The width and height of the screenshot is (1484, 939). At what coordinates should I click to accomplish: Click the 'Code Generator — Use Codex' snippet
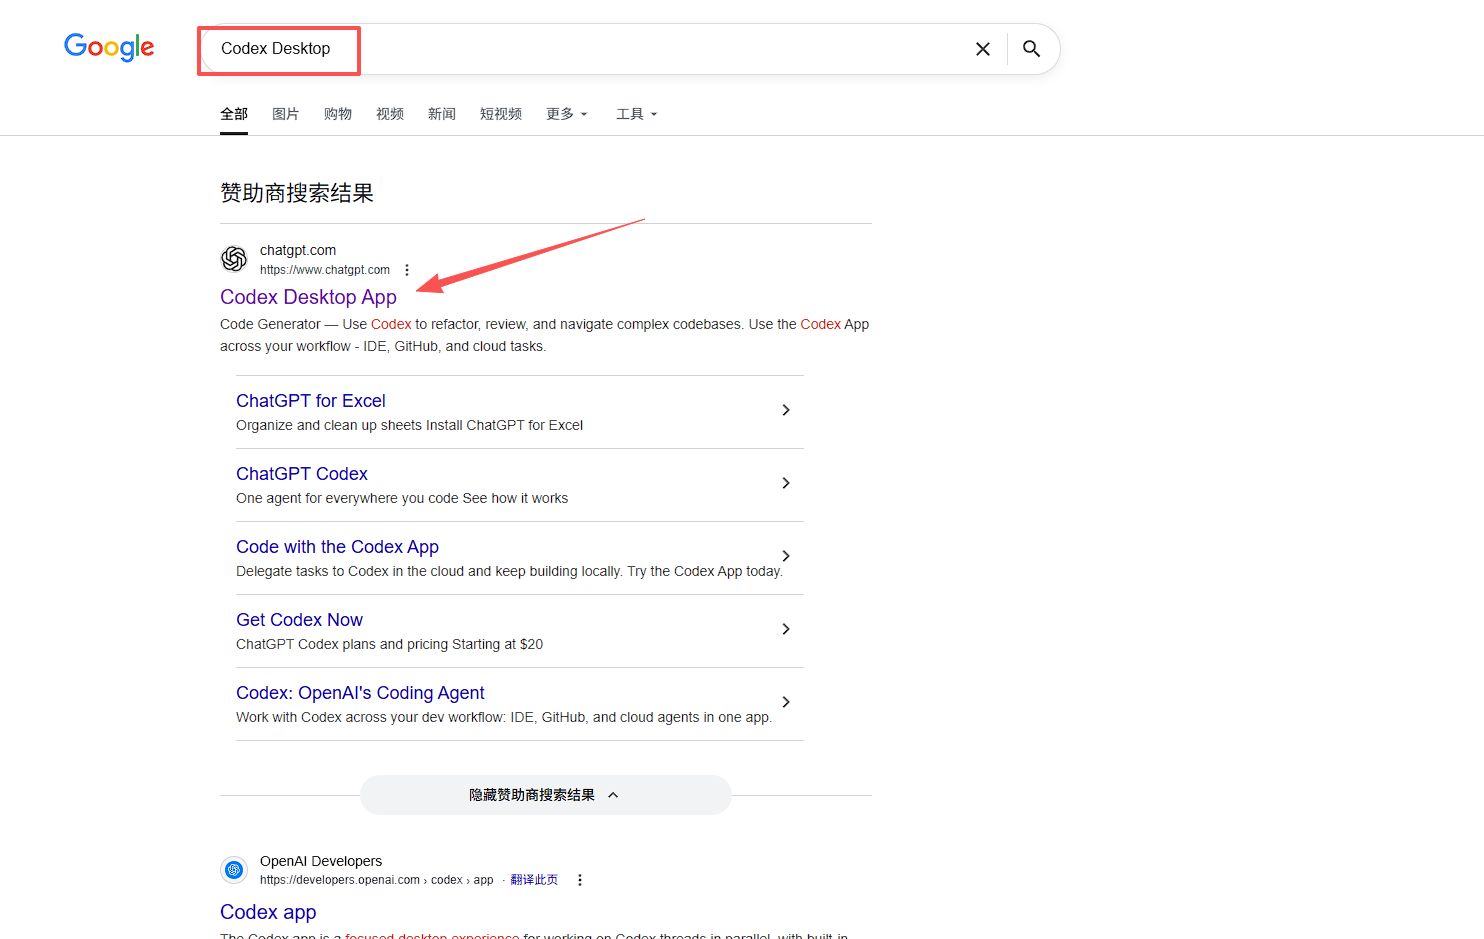544,335
